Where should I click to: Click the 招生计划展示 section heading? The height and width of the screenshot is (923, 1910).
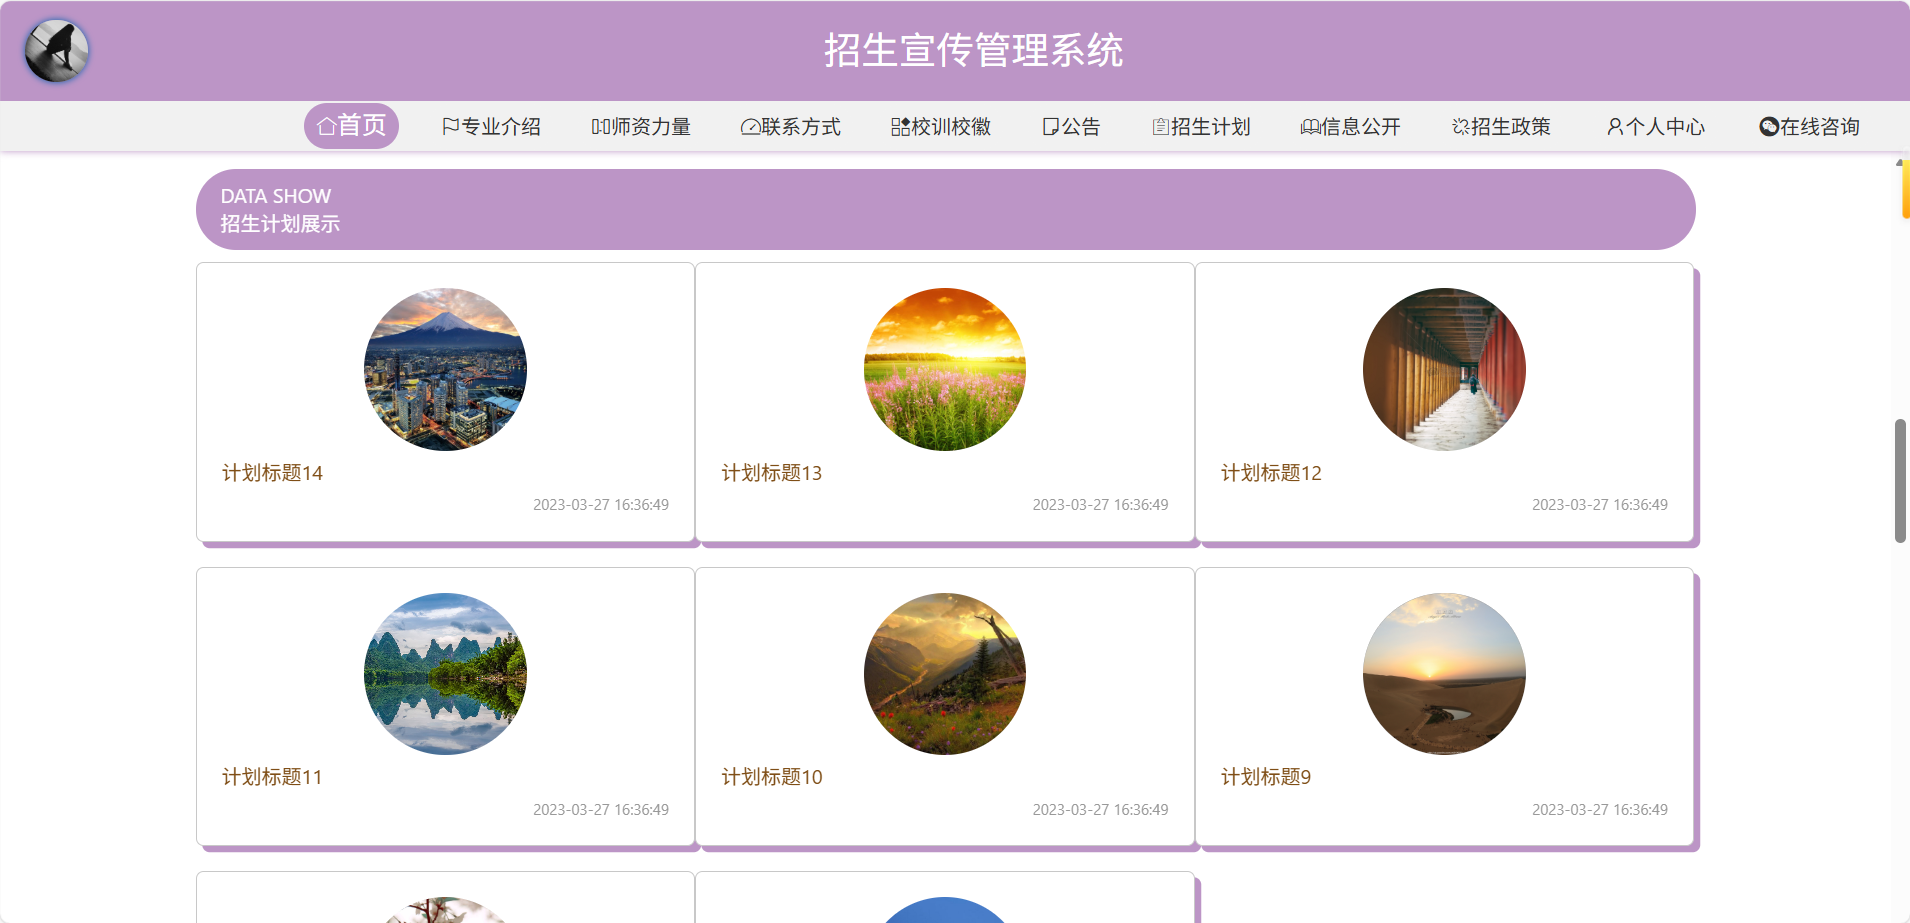click(x=280, y=224)
